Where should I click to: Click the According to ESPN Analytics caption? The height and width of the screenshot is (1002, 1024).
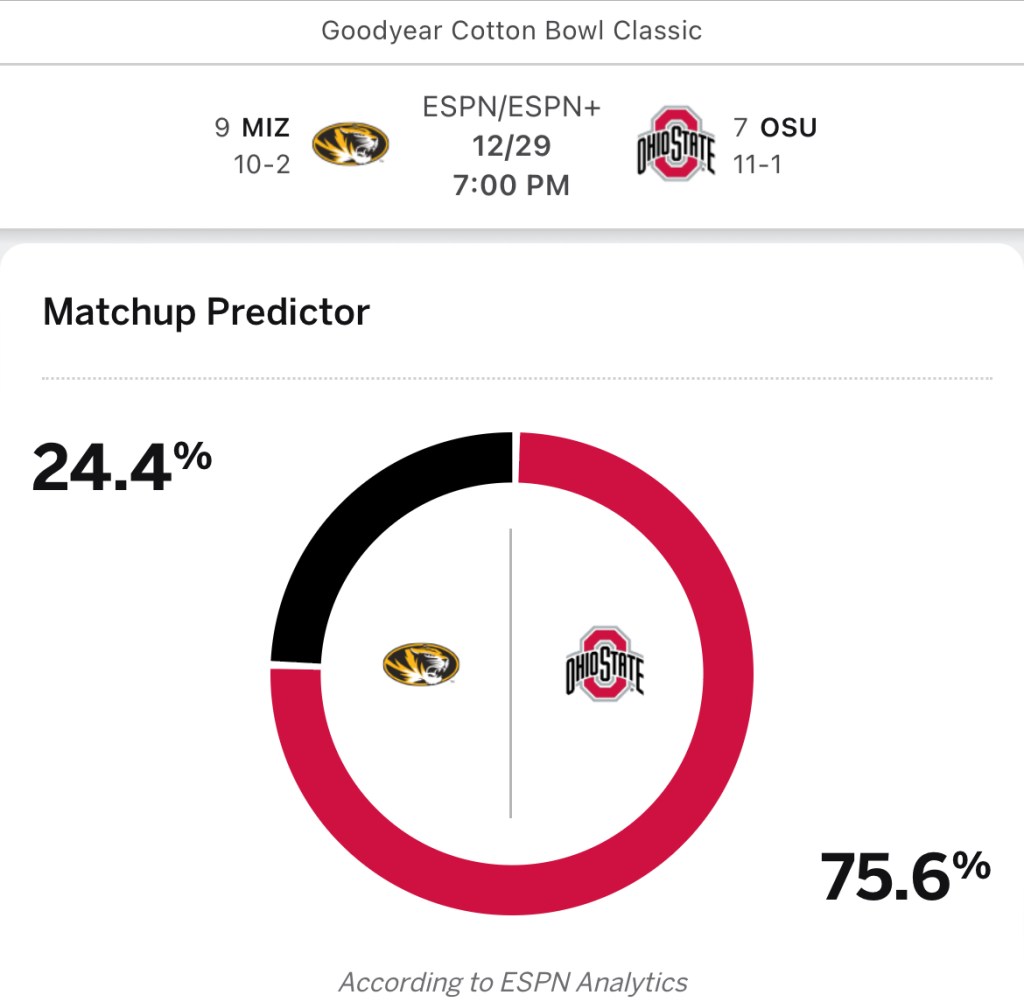pos(513,982)
